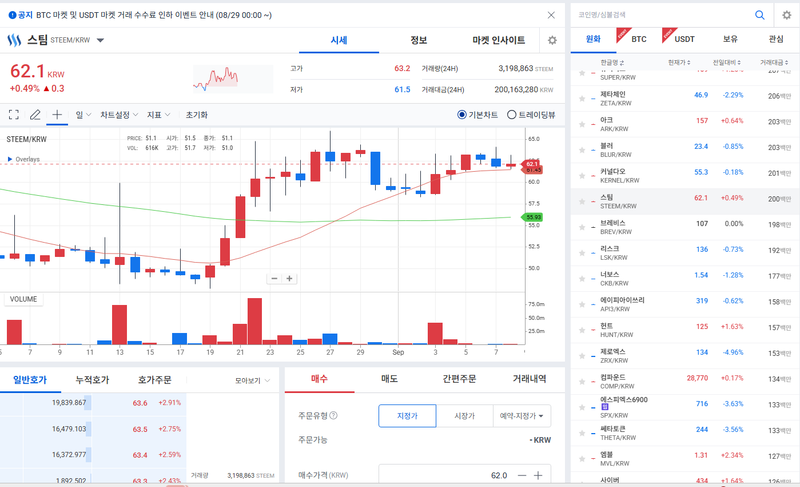Image resolution: width=800 pixels, height=487 pixels.
Task: Open 매수 buy tab
Action: (x=319, y=379)
